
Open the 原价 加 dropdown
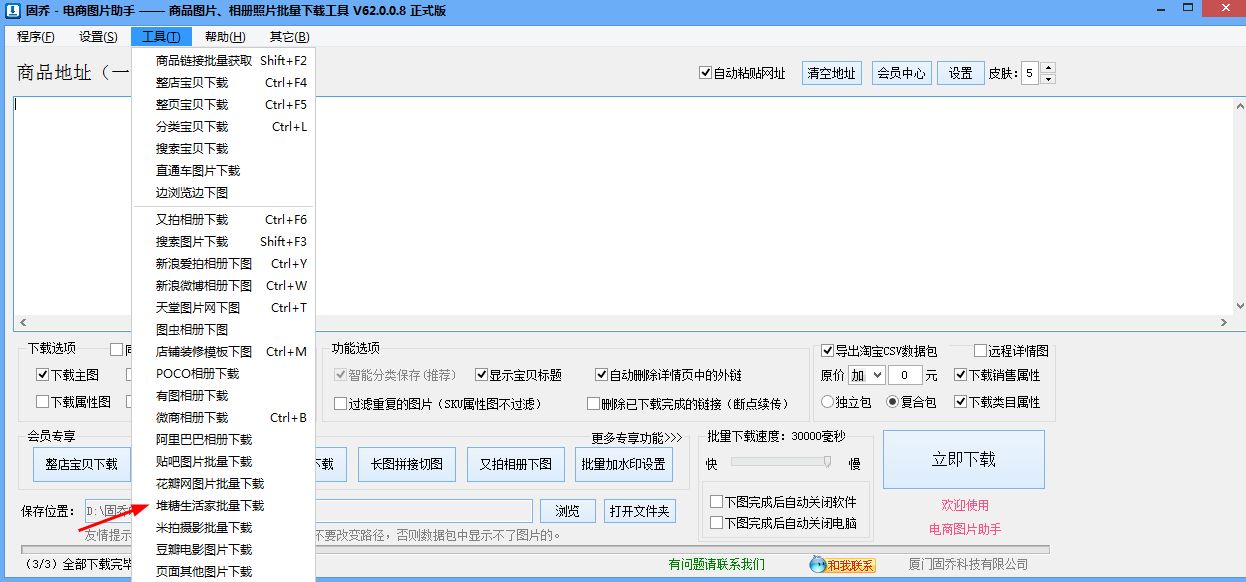pyautogui.click(x=866, y=374)
